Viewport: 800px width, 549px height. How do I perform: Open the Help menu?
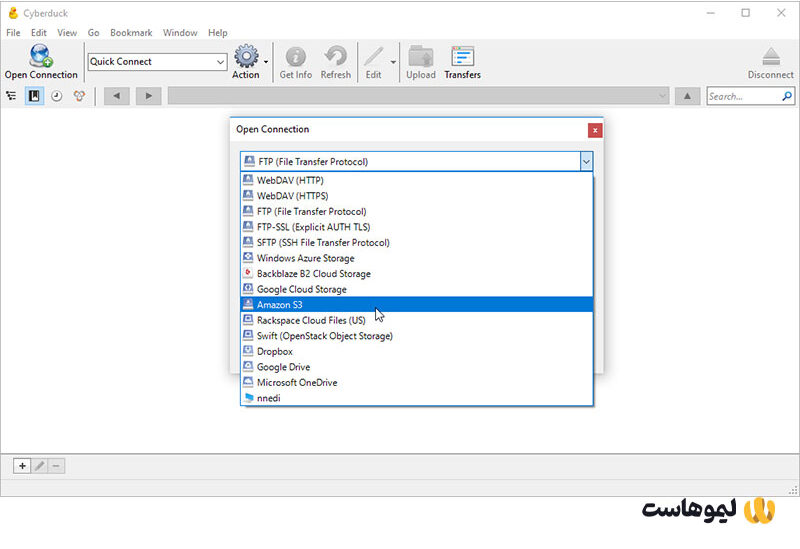point(217,33)
